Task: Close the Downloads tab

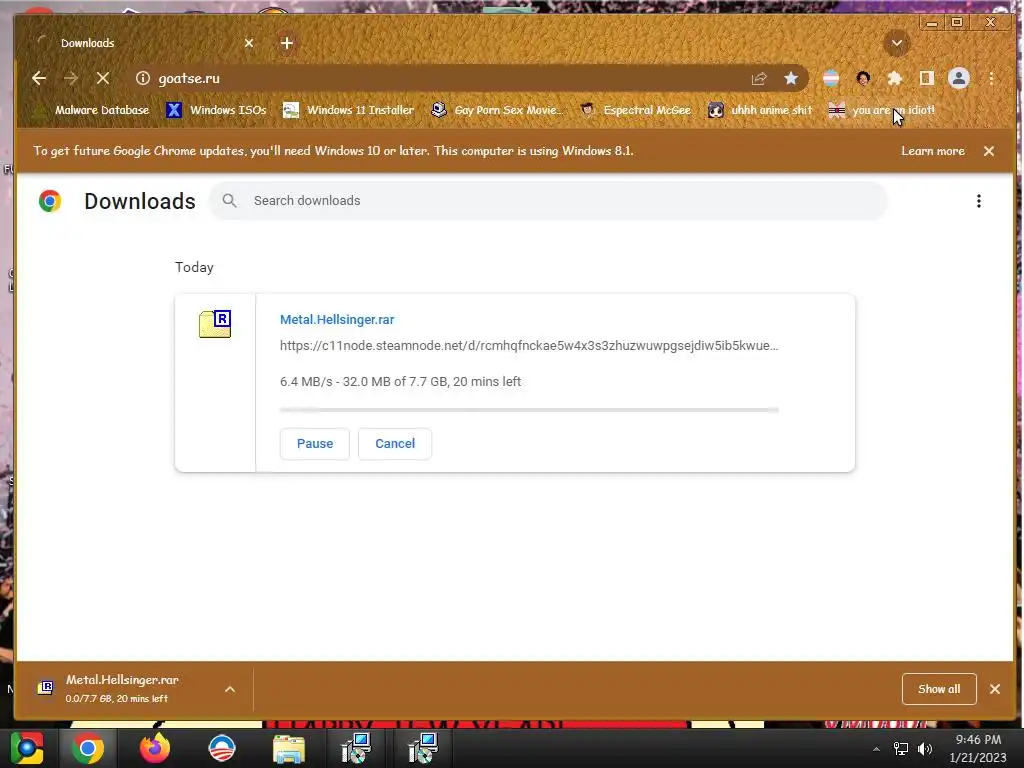Action: pyautogui.click(x=249, y=43)
